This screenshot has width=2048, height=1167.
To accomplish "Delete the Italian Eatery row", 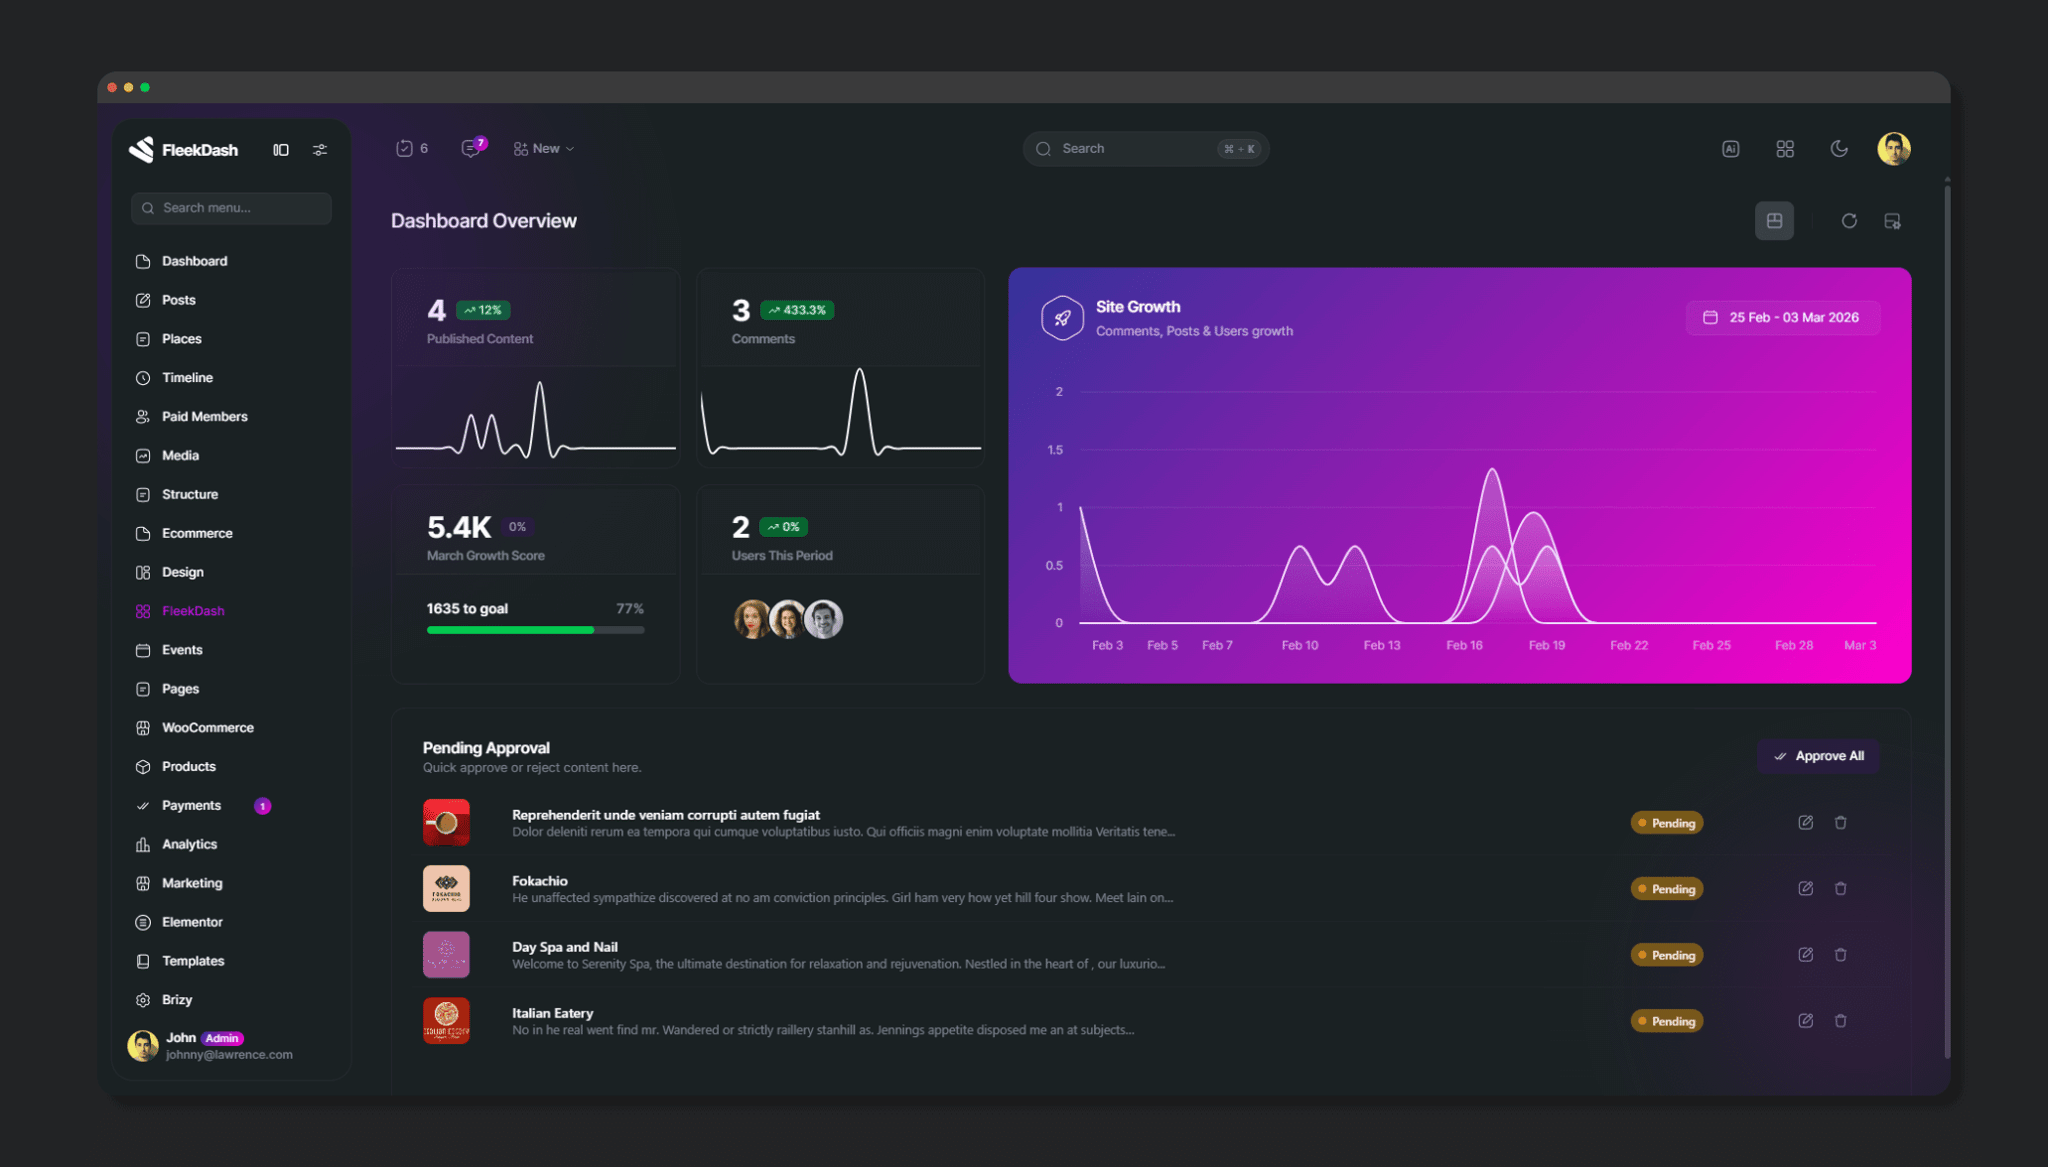I will point(1840,1021).
